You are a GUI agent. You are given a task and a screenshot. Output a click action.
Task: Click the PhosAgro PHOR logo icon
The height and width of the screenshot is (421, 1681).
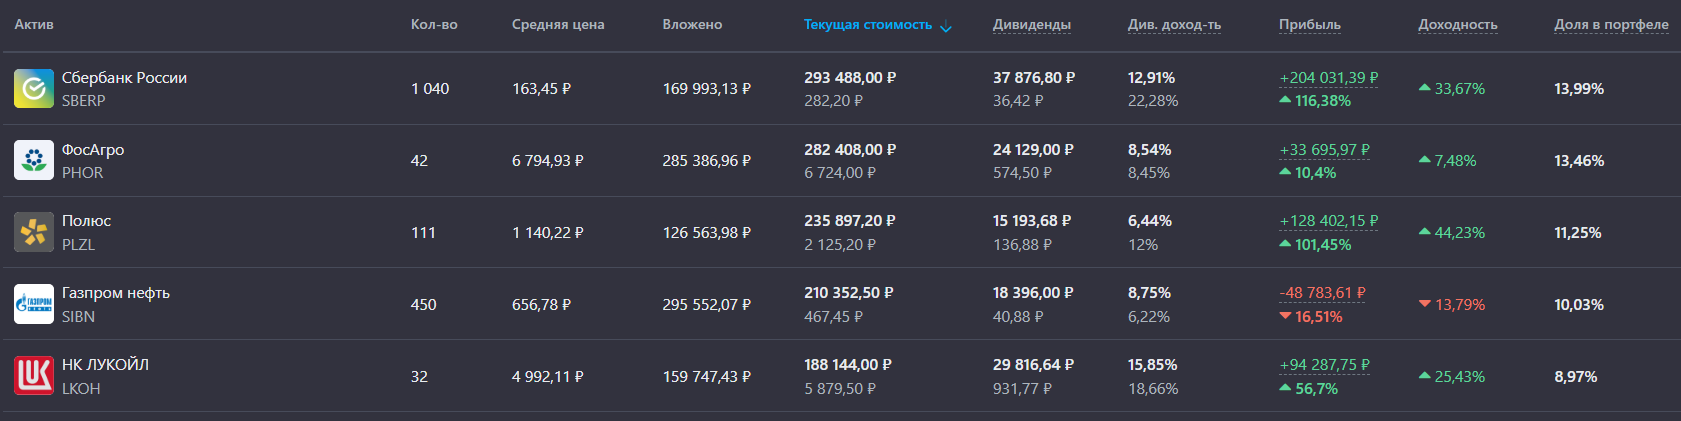[x=34, y=160]
